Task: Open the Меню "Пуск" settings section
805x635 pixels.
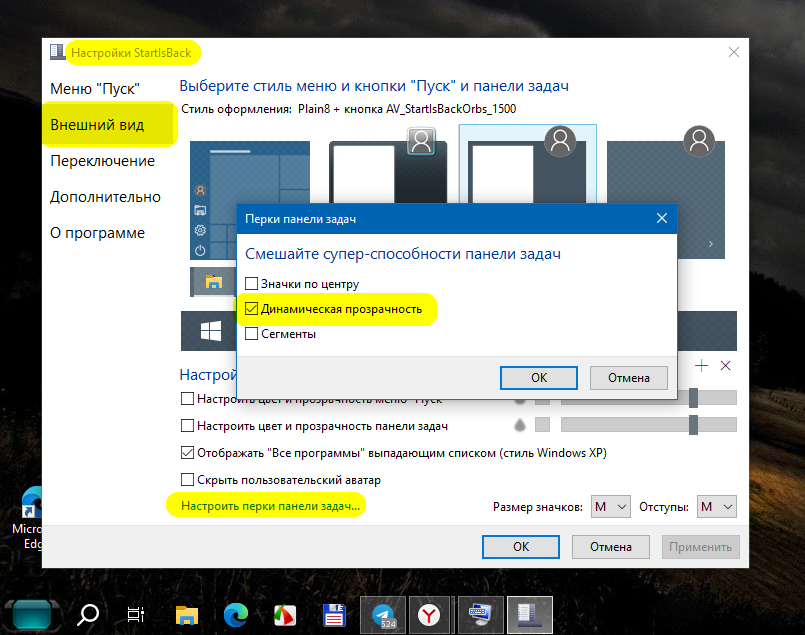Action: tap(95, 89)
